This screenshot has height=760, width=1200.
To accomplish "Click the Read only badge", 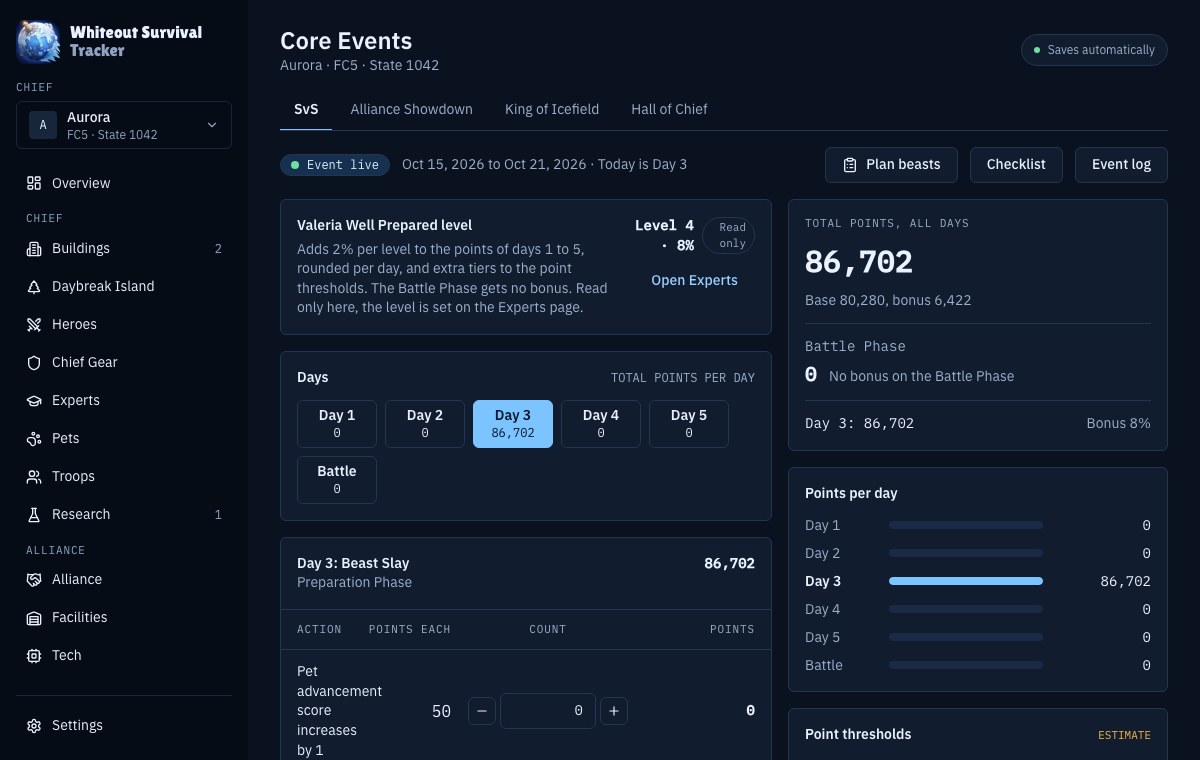I will point(729,236).
